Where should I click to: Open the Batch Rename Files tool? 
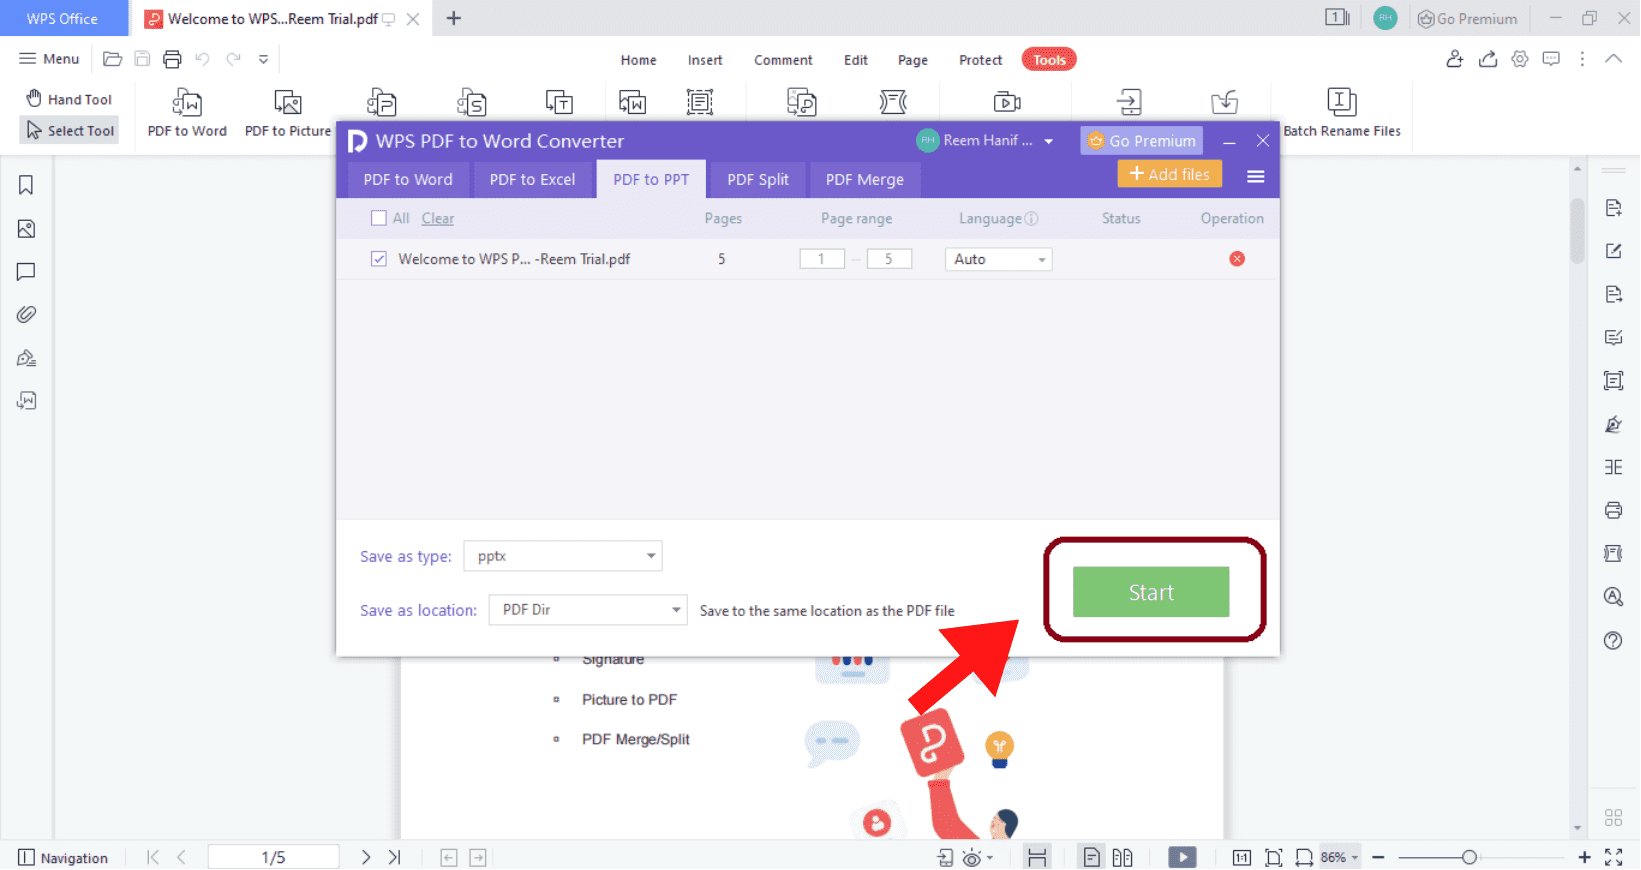[1342, 113]
